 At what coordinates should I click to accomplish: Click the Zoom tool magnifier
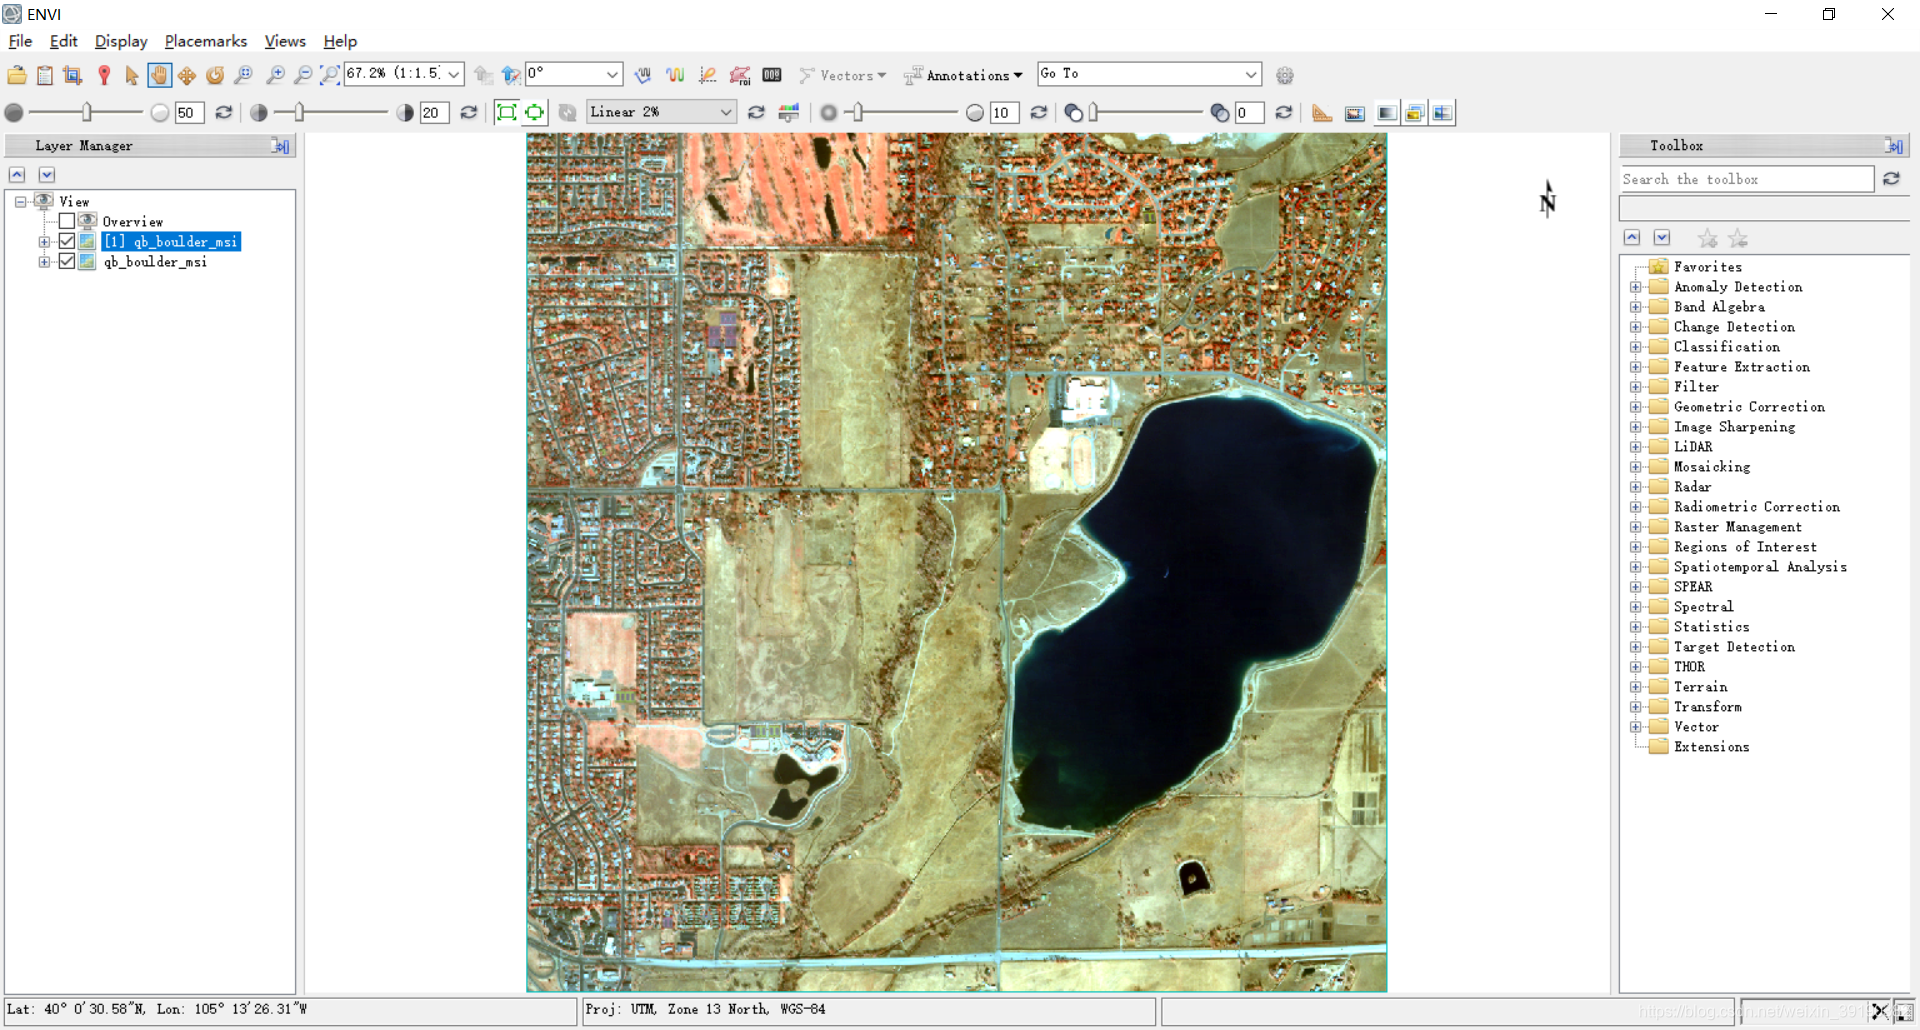click(x=243, y=75)
